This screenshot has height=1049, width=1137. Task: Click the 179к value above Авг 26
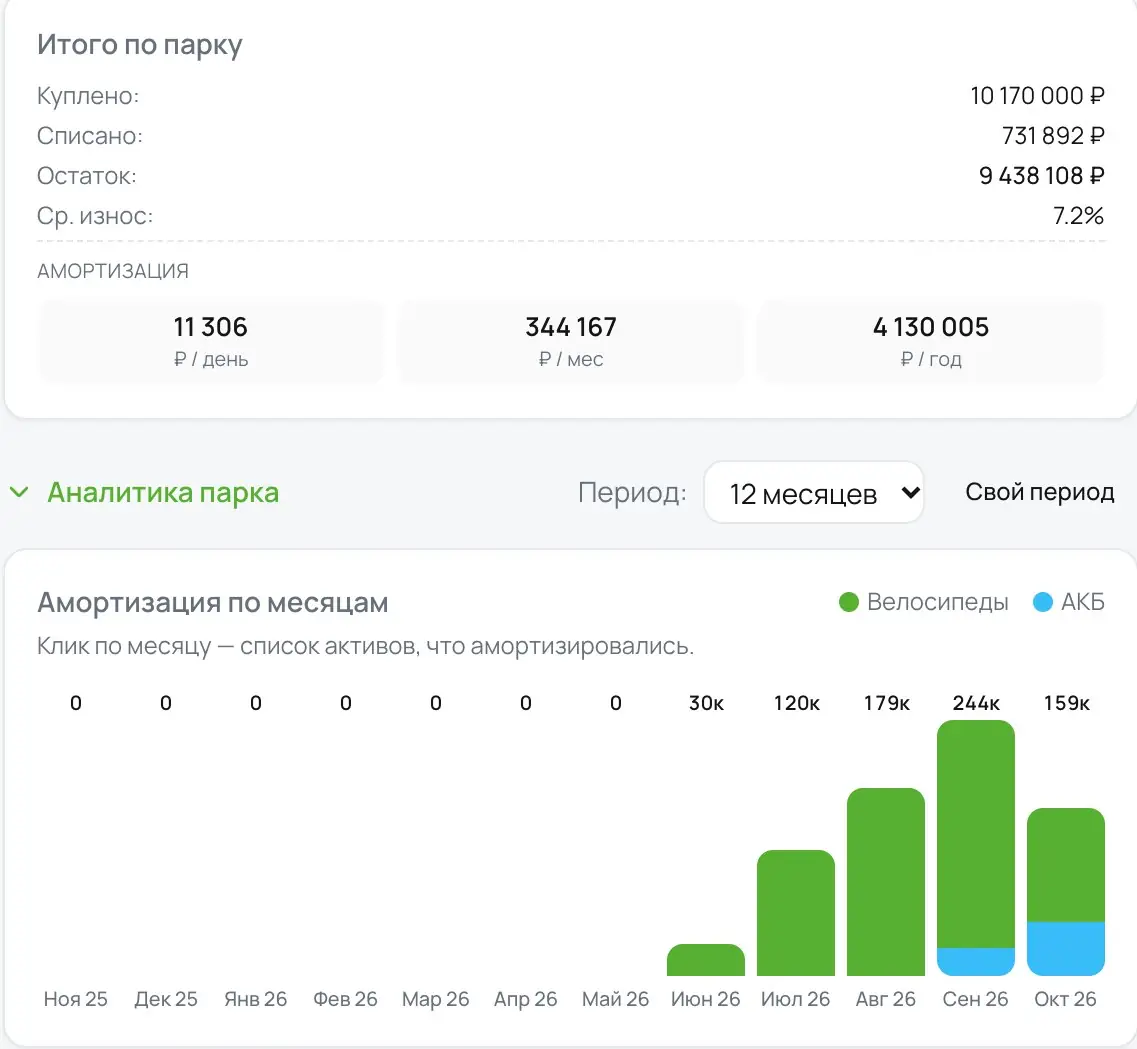pyautogui.click(x=886, y=703)
